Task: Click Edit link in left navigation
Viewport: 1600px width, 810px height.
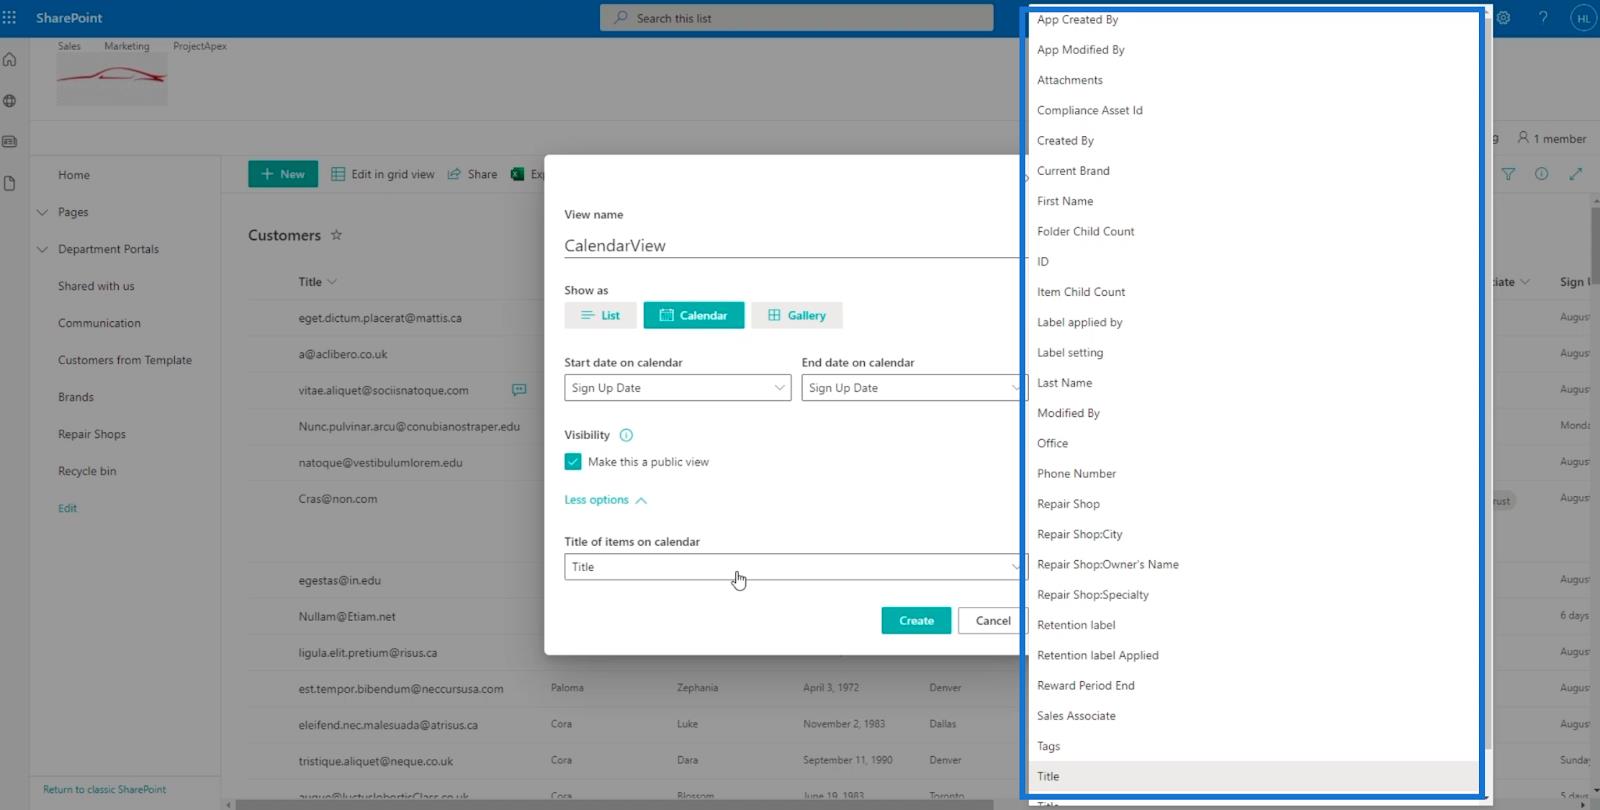Action: (67, 508)
